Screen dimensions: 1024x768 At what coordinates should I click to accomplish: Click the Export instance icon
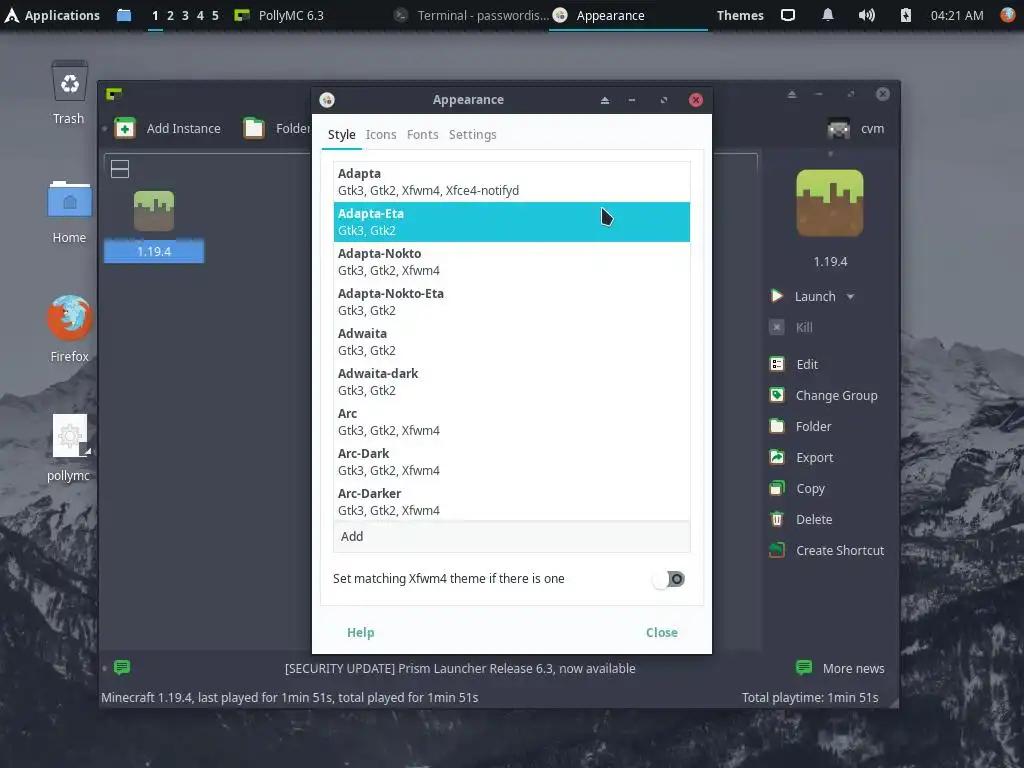click(776, 457)
